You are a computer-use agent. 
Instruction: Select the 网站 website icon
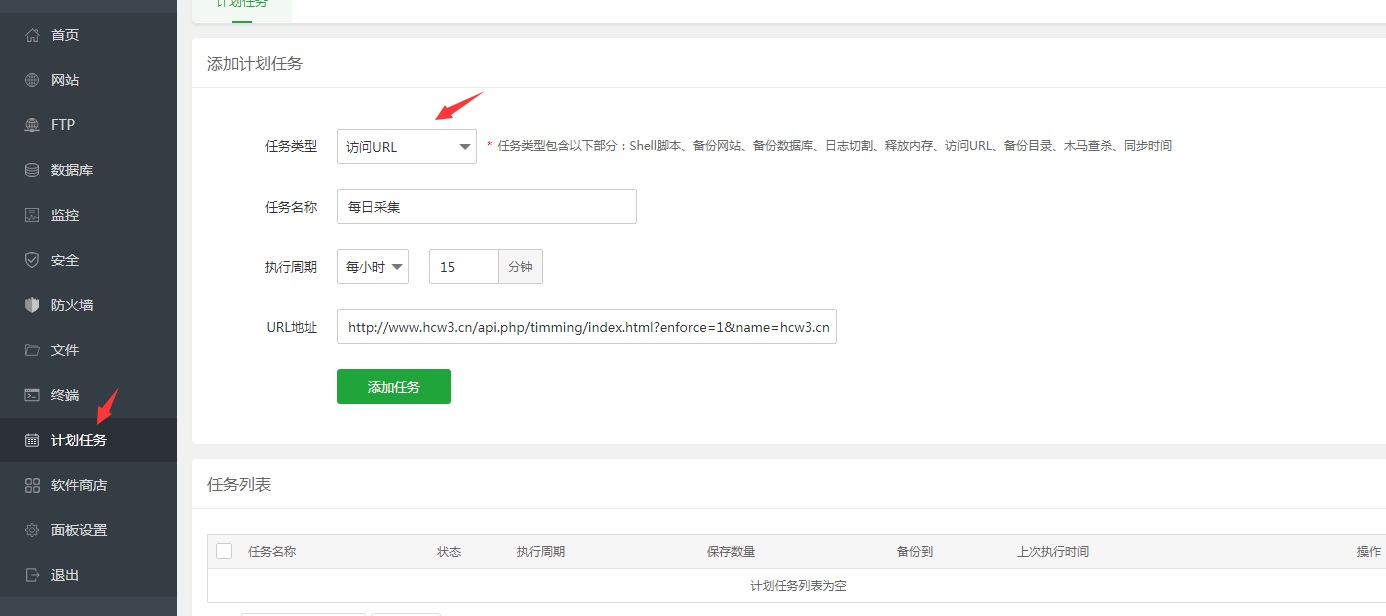pyautogui.click(x=33, y=79)
